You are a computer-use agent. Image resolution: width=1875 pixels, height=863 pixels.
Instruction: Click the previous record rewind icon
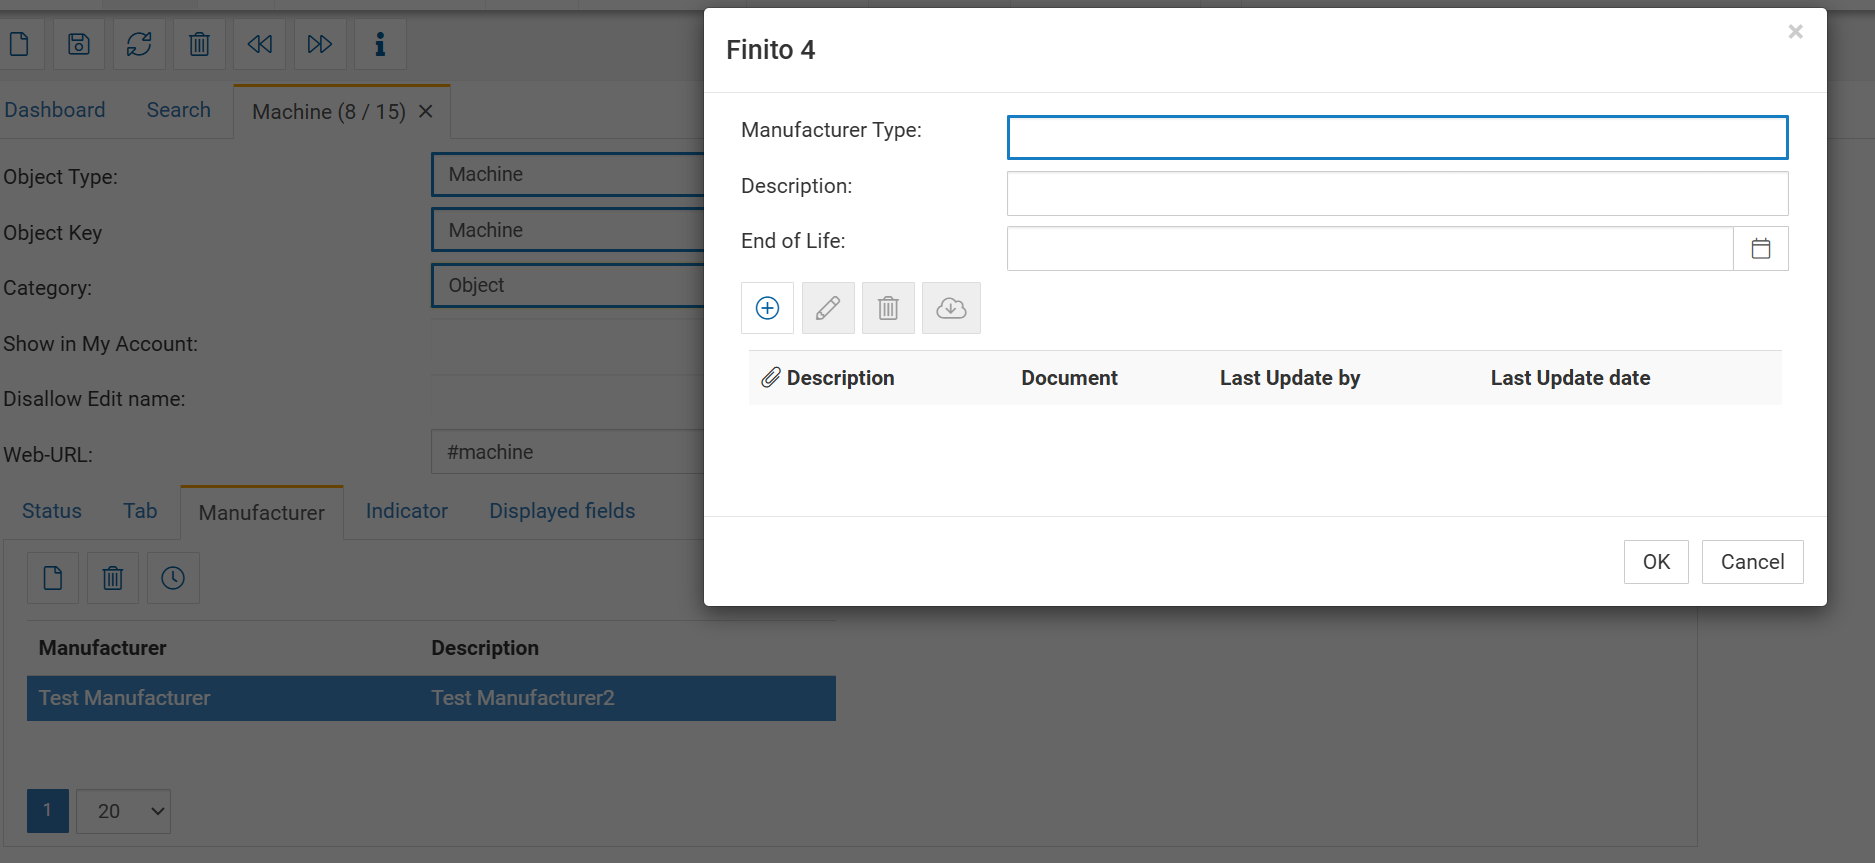pyautogui.click(x=260, y=44)
